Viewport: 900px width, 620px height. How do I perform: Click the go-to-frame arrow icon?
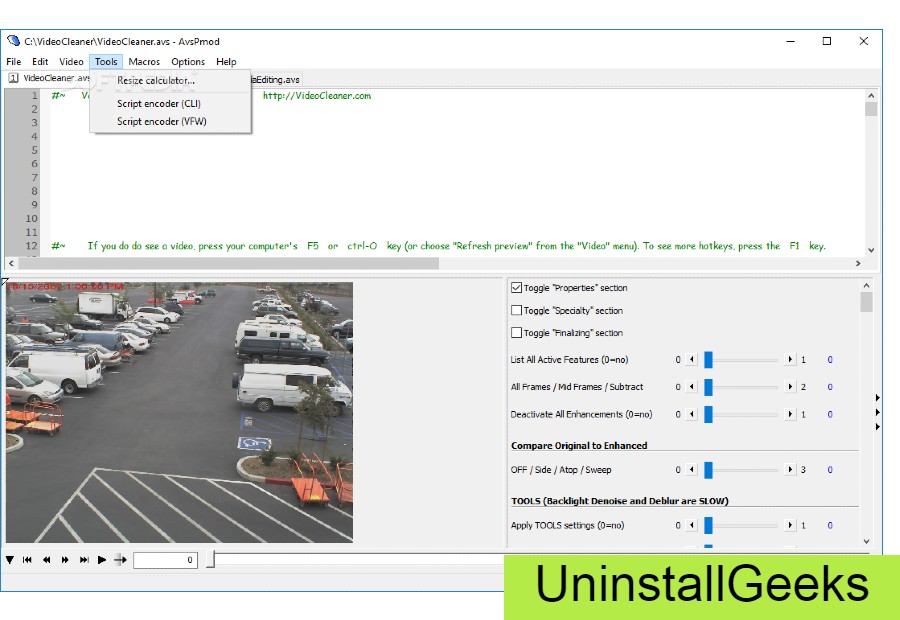120,560
